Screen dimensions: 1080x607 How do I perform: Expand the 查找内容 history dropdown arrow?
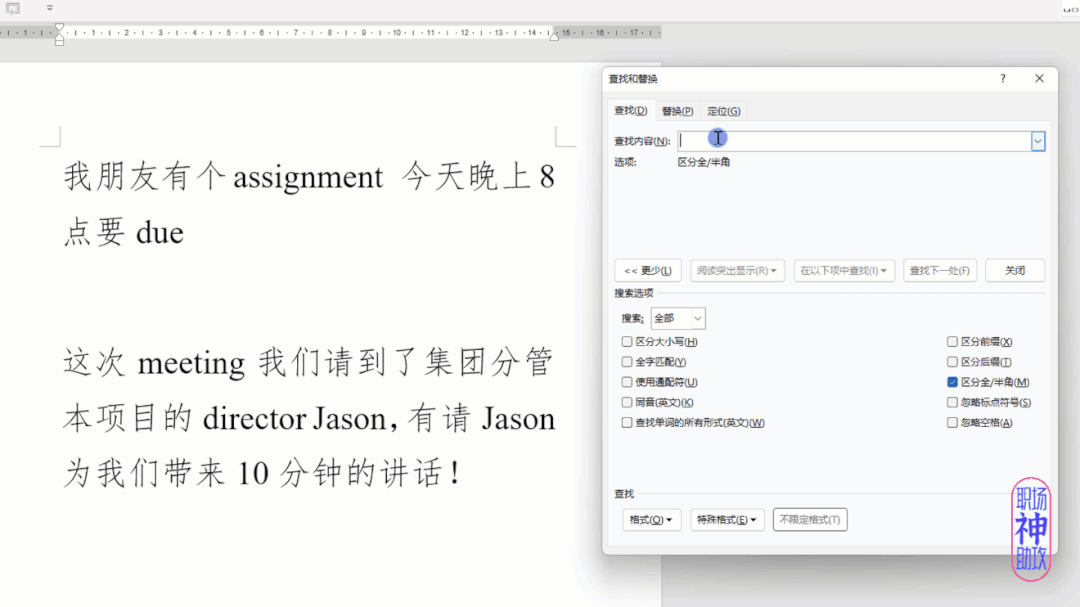1037,141
